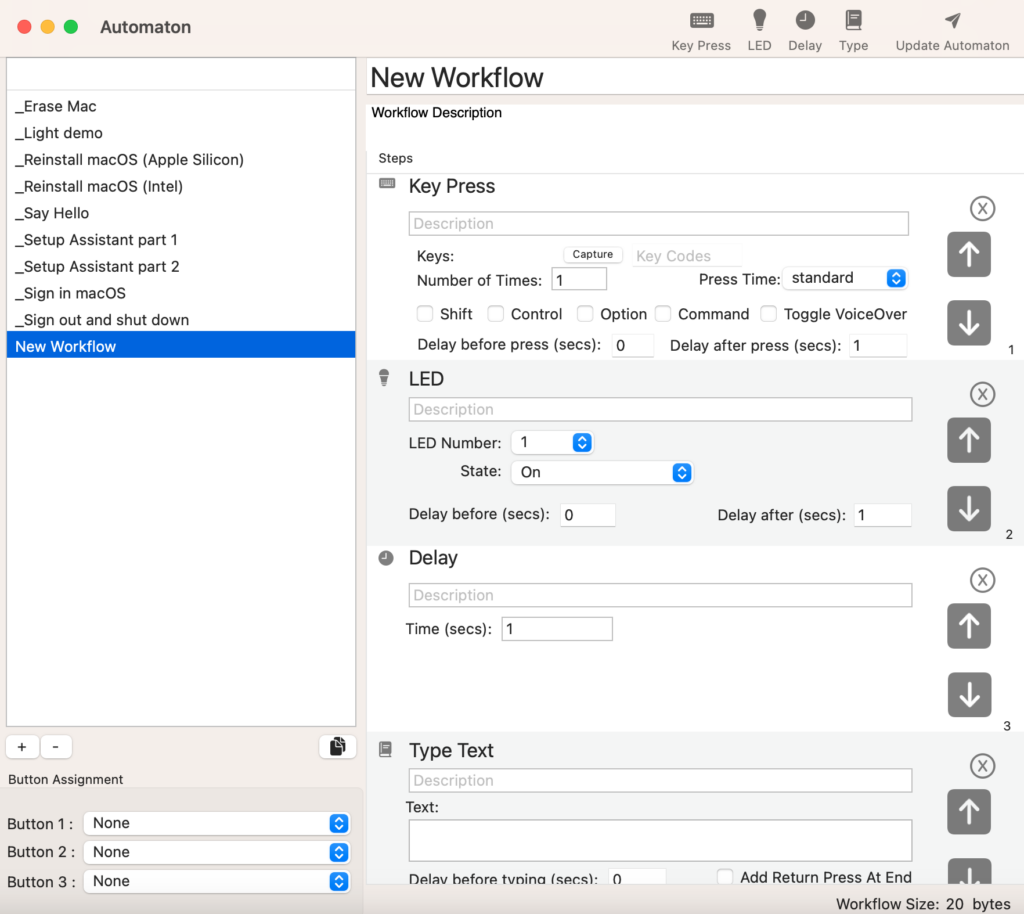Select _Sign in macOS workflow
This screenshot has width=1024, height=914.
(181, 294)
